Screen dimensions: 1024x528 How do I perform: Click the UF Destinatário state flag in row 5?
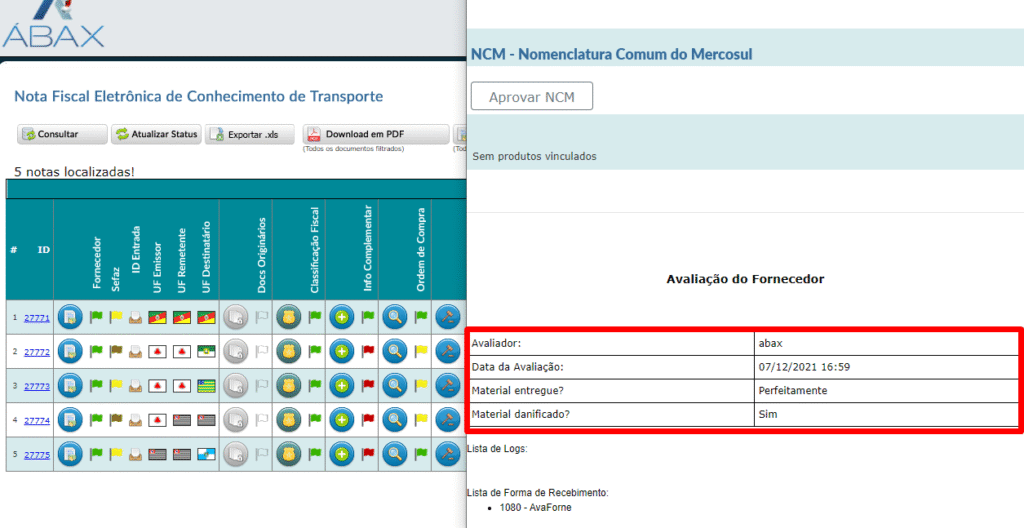click(208, 455)
